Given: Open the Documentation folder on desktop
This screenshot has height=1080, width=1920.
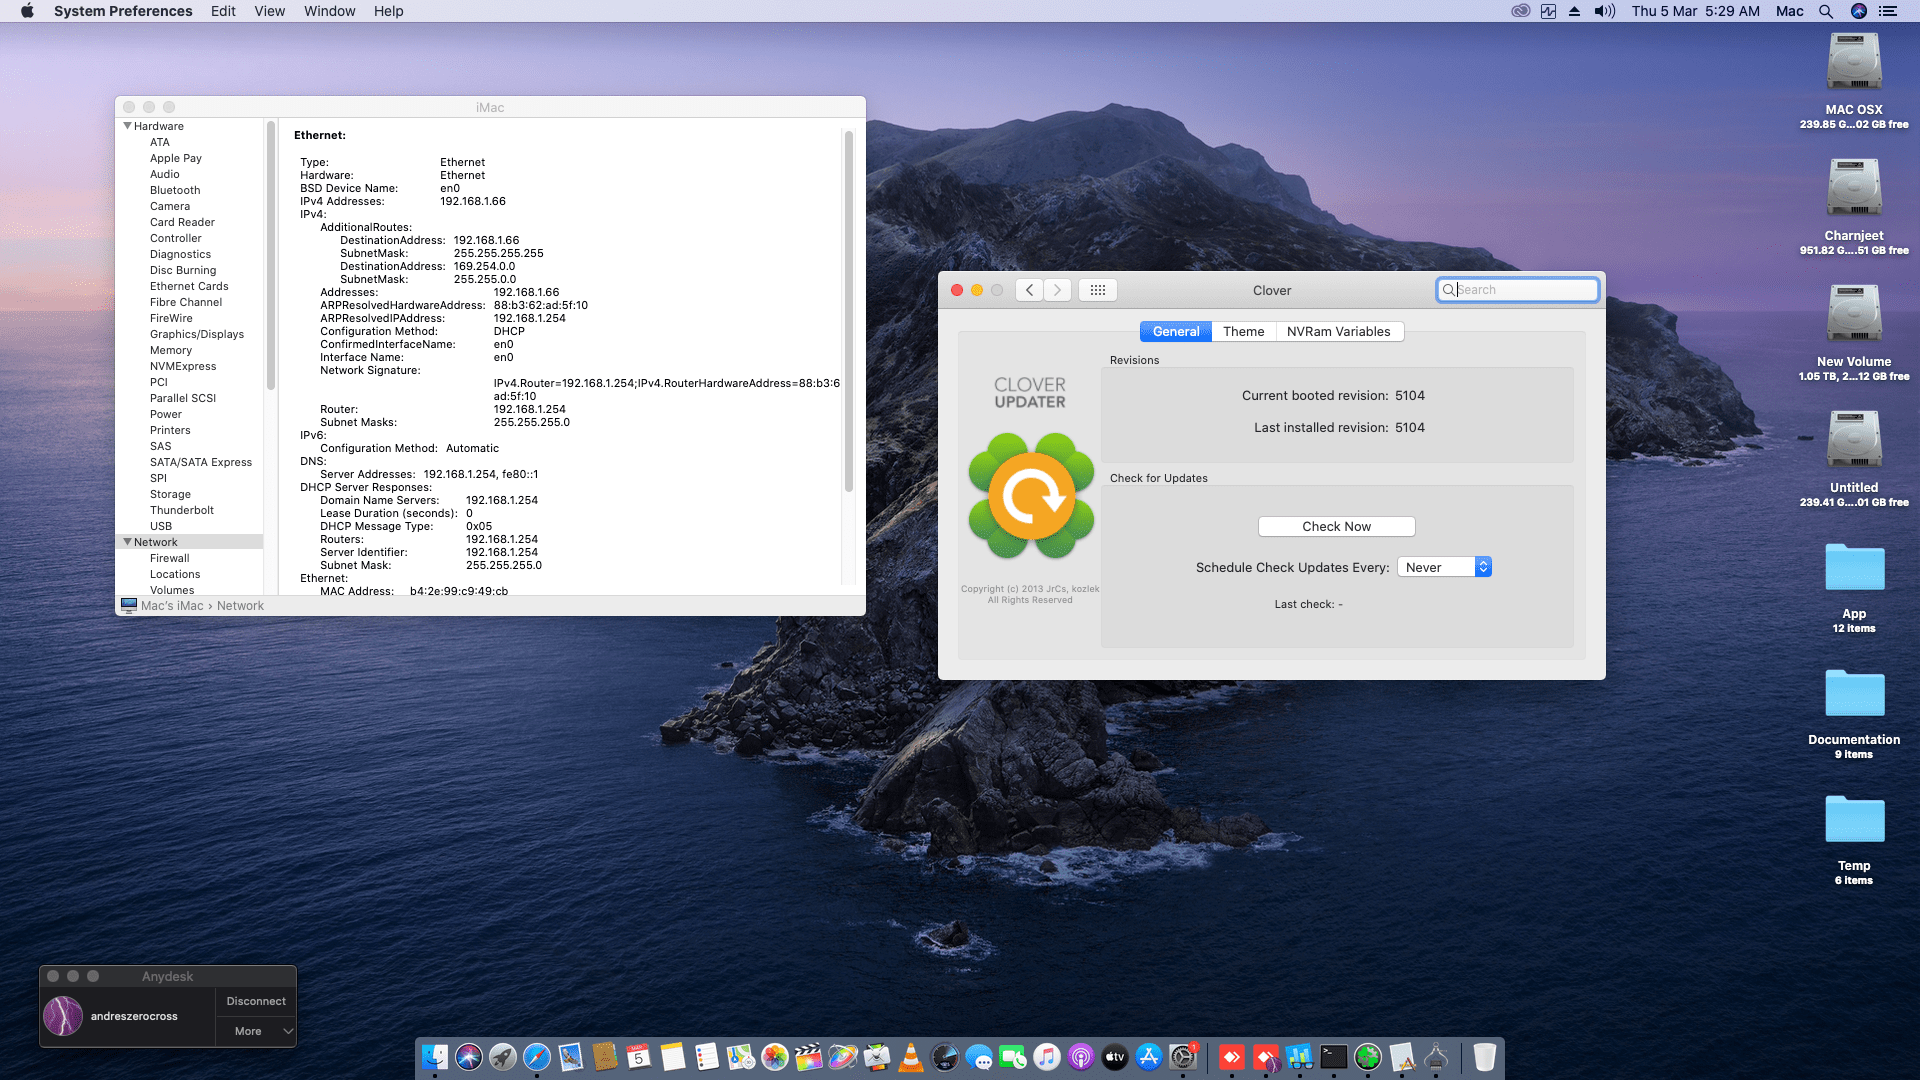Looking at the screenshot, I should (x=1853, y=693).
